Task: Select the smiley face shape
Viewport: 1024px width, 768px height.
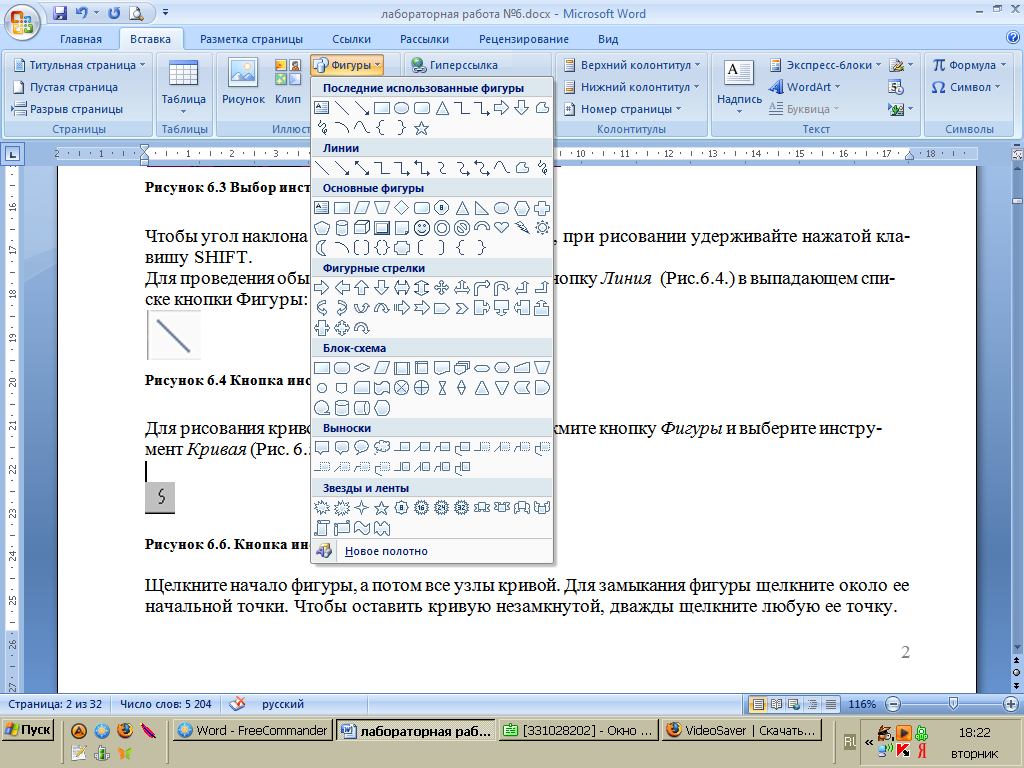Action: (422, 228)
